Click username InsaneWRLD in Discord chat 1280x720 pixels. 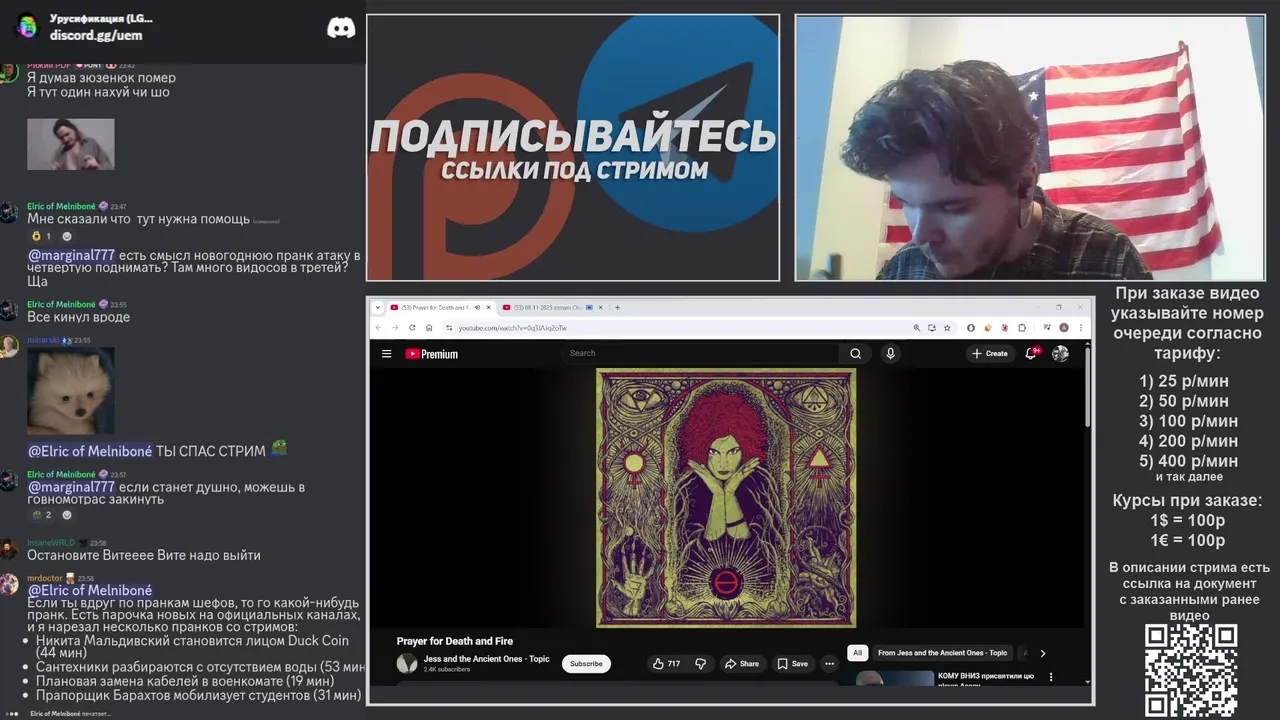click(x=51, y=543)
